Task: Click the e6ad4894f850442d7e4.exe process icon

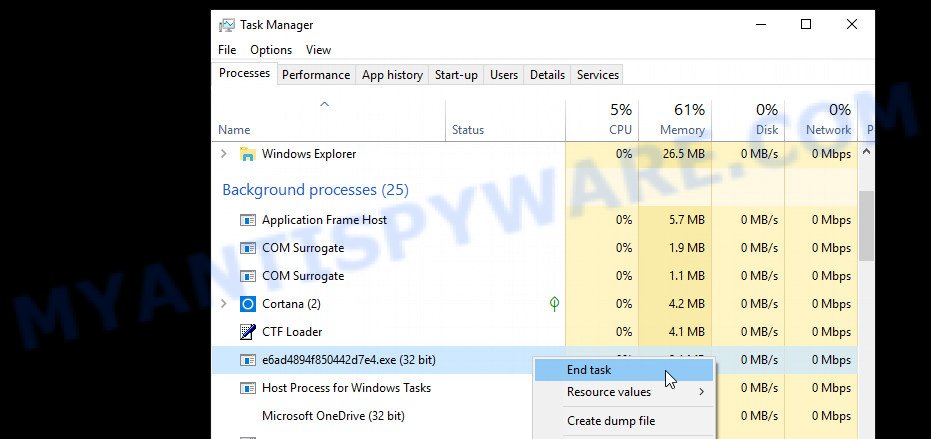Action: 248,360
